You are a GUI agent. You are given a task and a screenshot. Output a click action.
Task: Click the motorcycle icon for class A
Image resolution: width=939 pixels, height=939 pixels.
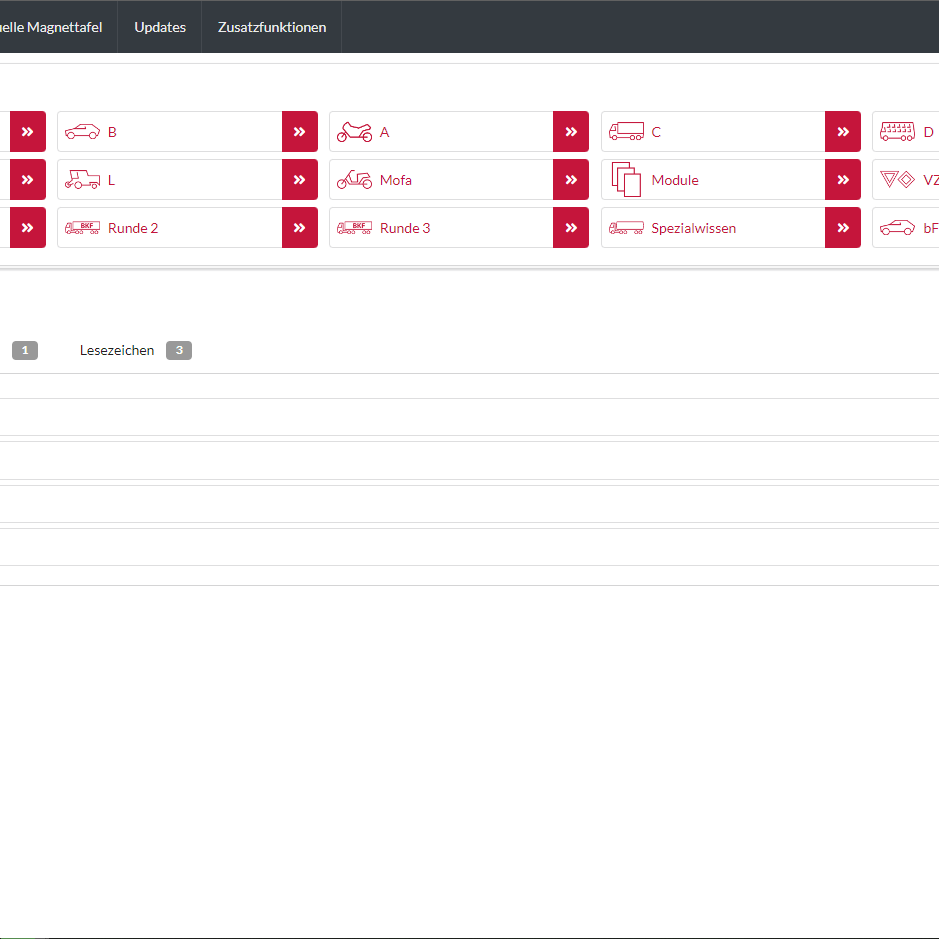click(354, 132)
